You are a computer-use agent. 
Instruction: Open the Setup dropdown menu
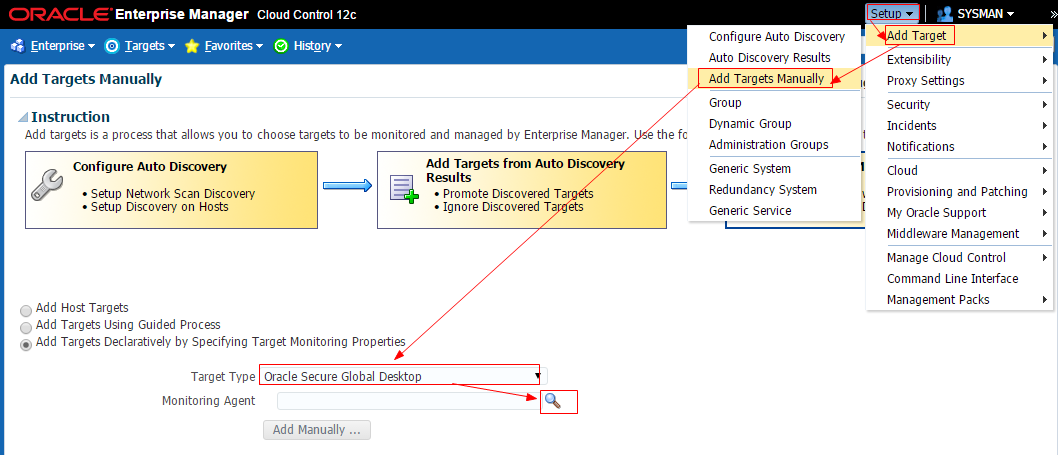click(x=893, y=14)
